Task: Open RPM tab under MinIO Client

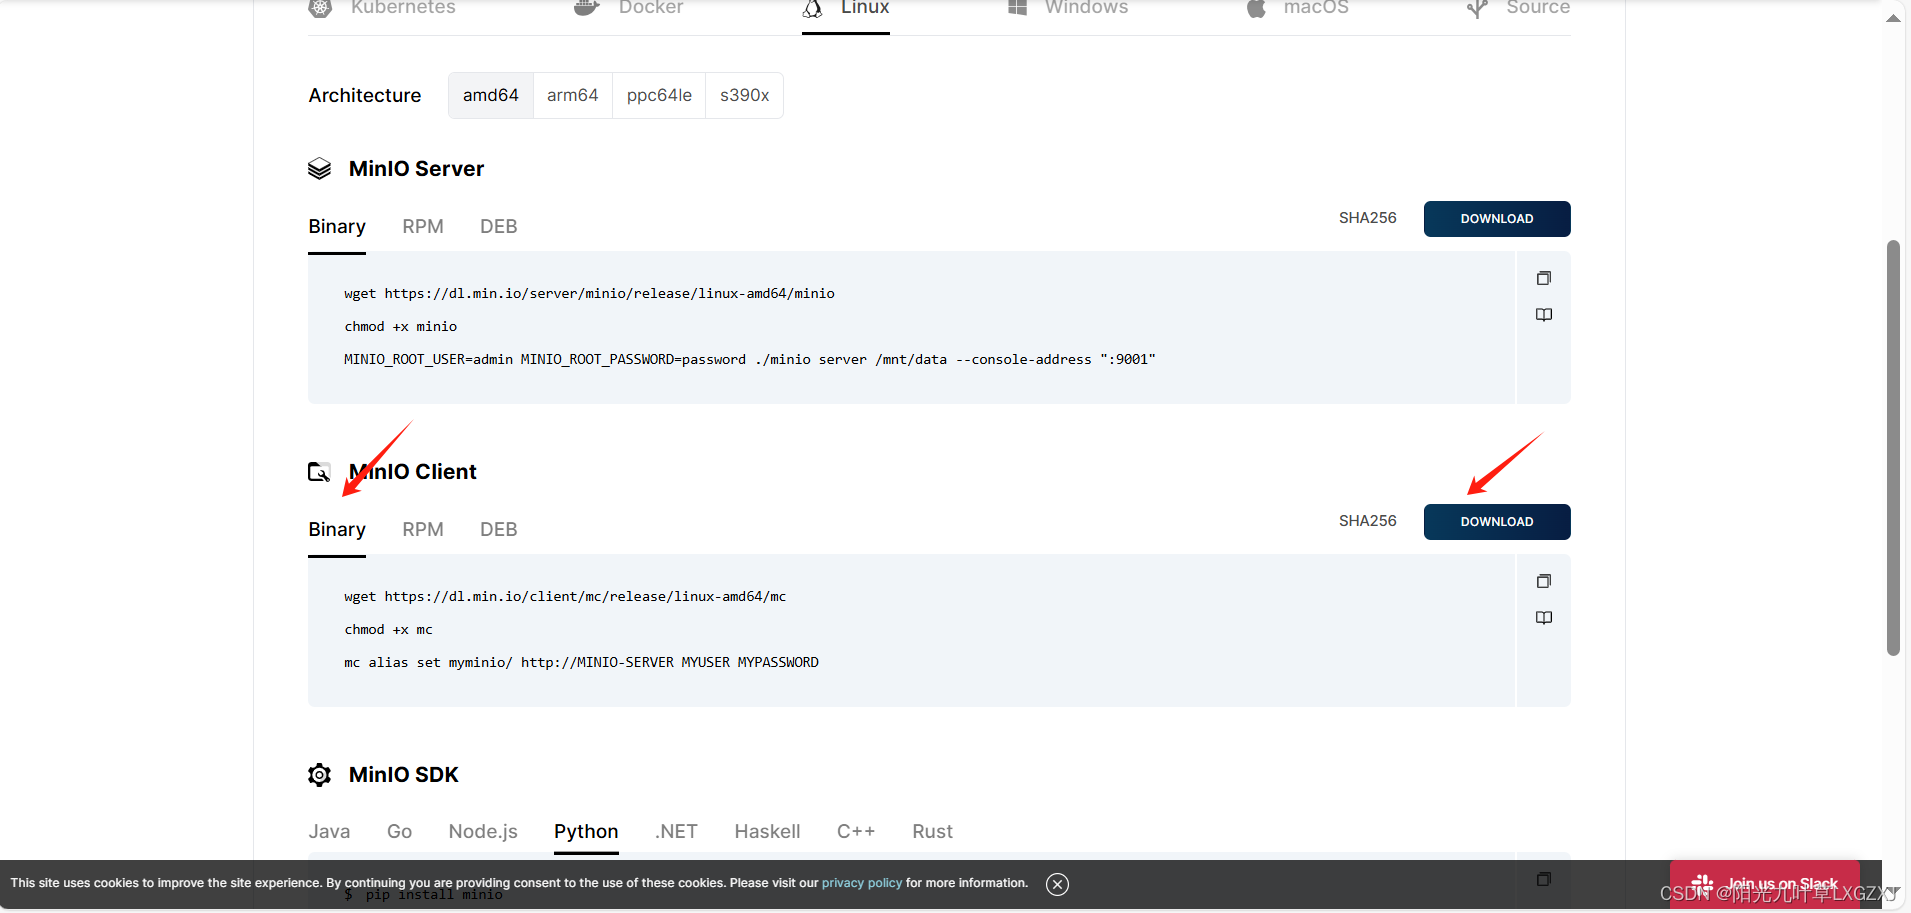Action: (423, 530)
